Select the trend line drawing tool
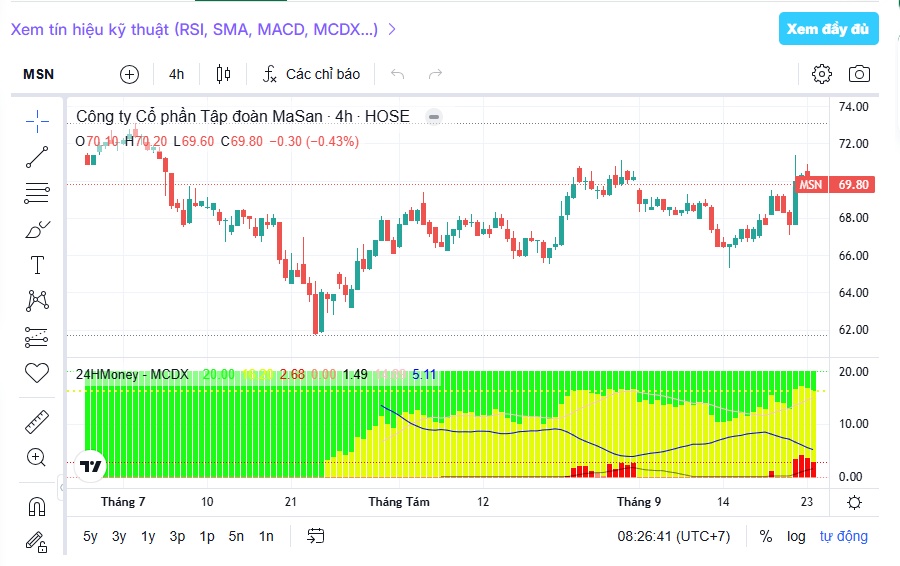 37,157
